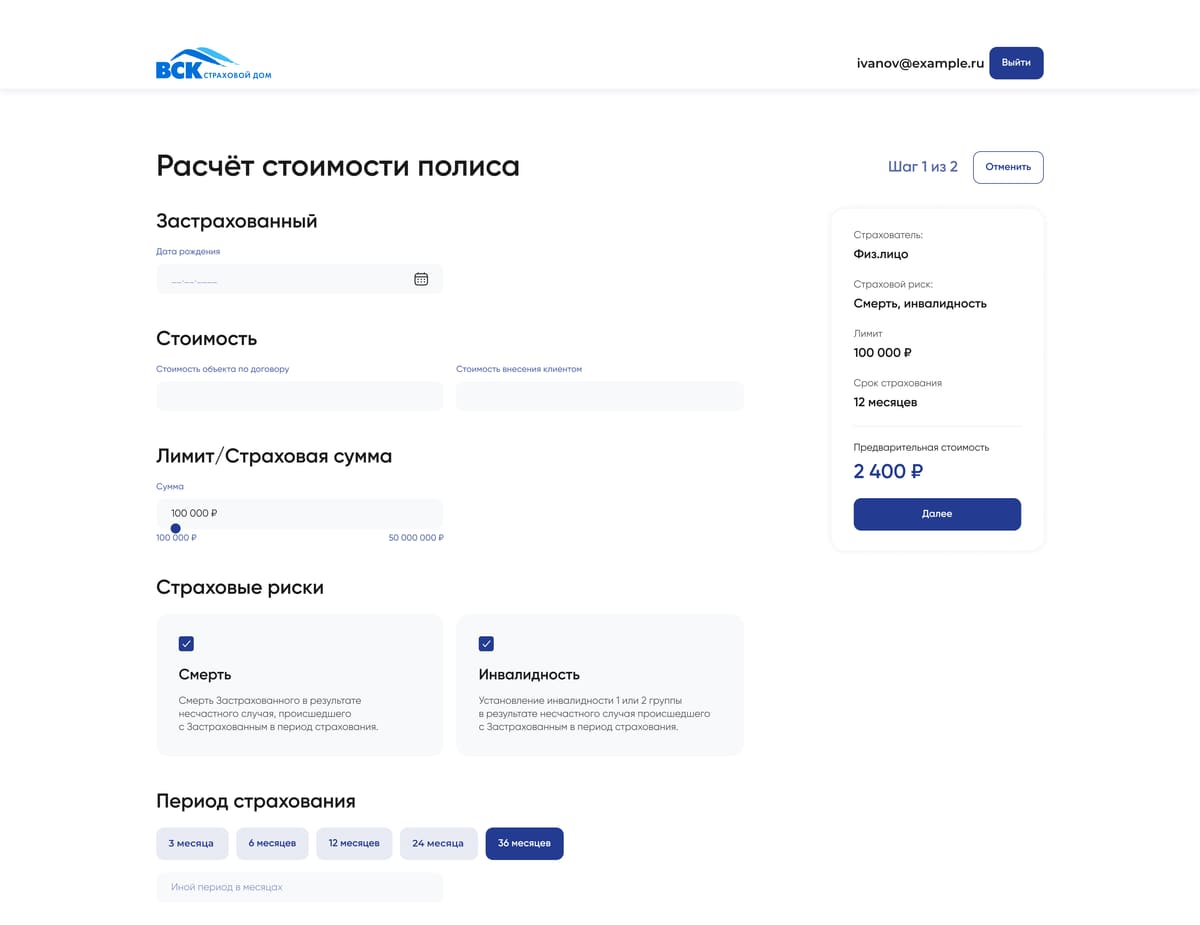The height and width of the screenshot is (925, 1200).
Task: Click the Смерть, инвалидность summary value
Action: (920, 303)
